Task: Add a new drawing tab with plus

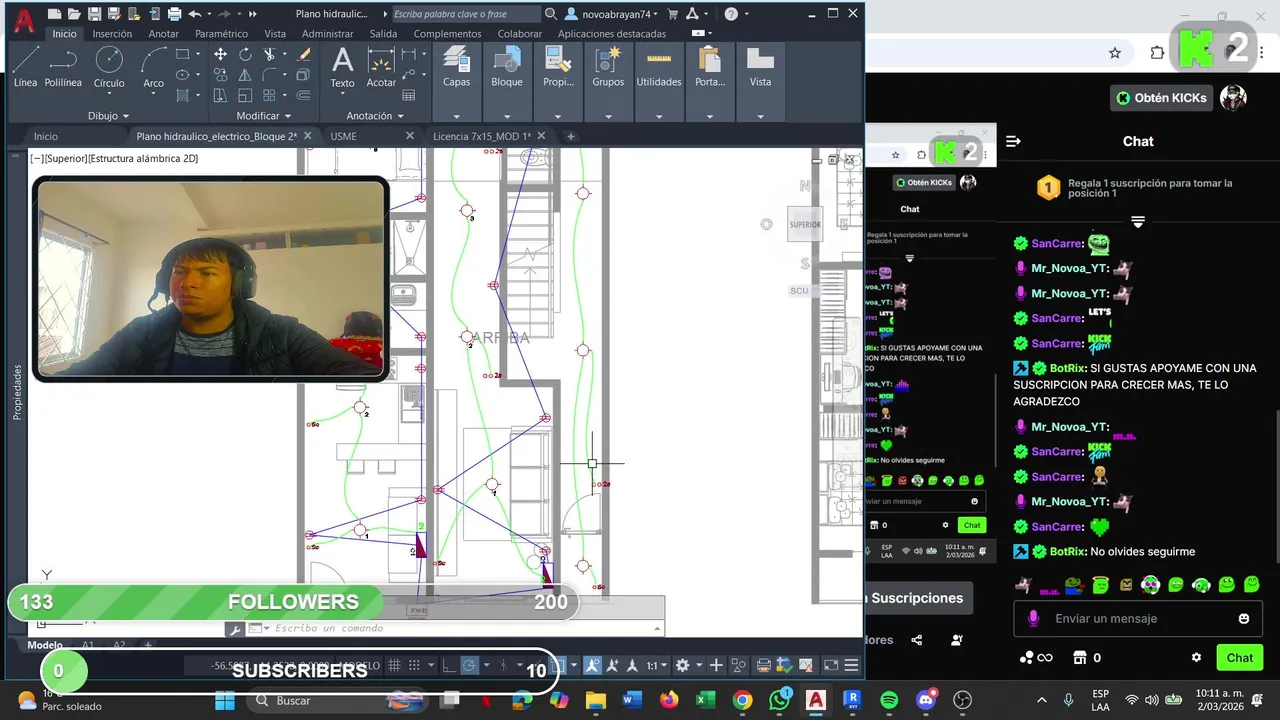Action: 570,136
